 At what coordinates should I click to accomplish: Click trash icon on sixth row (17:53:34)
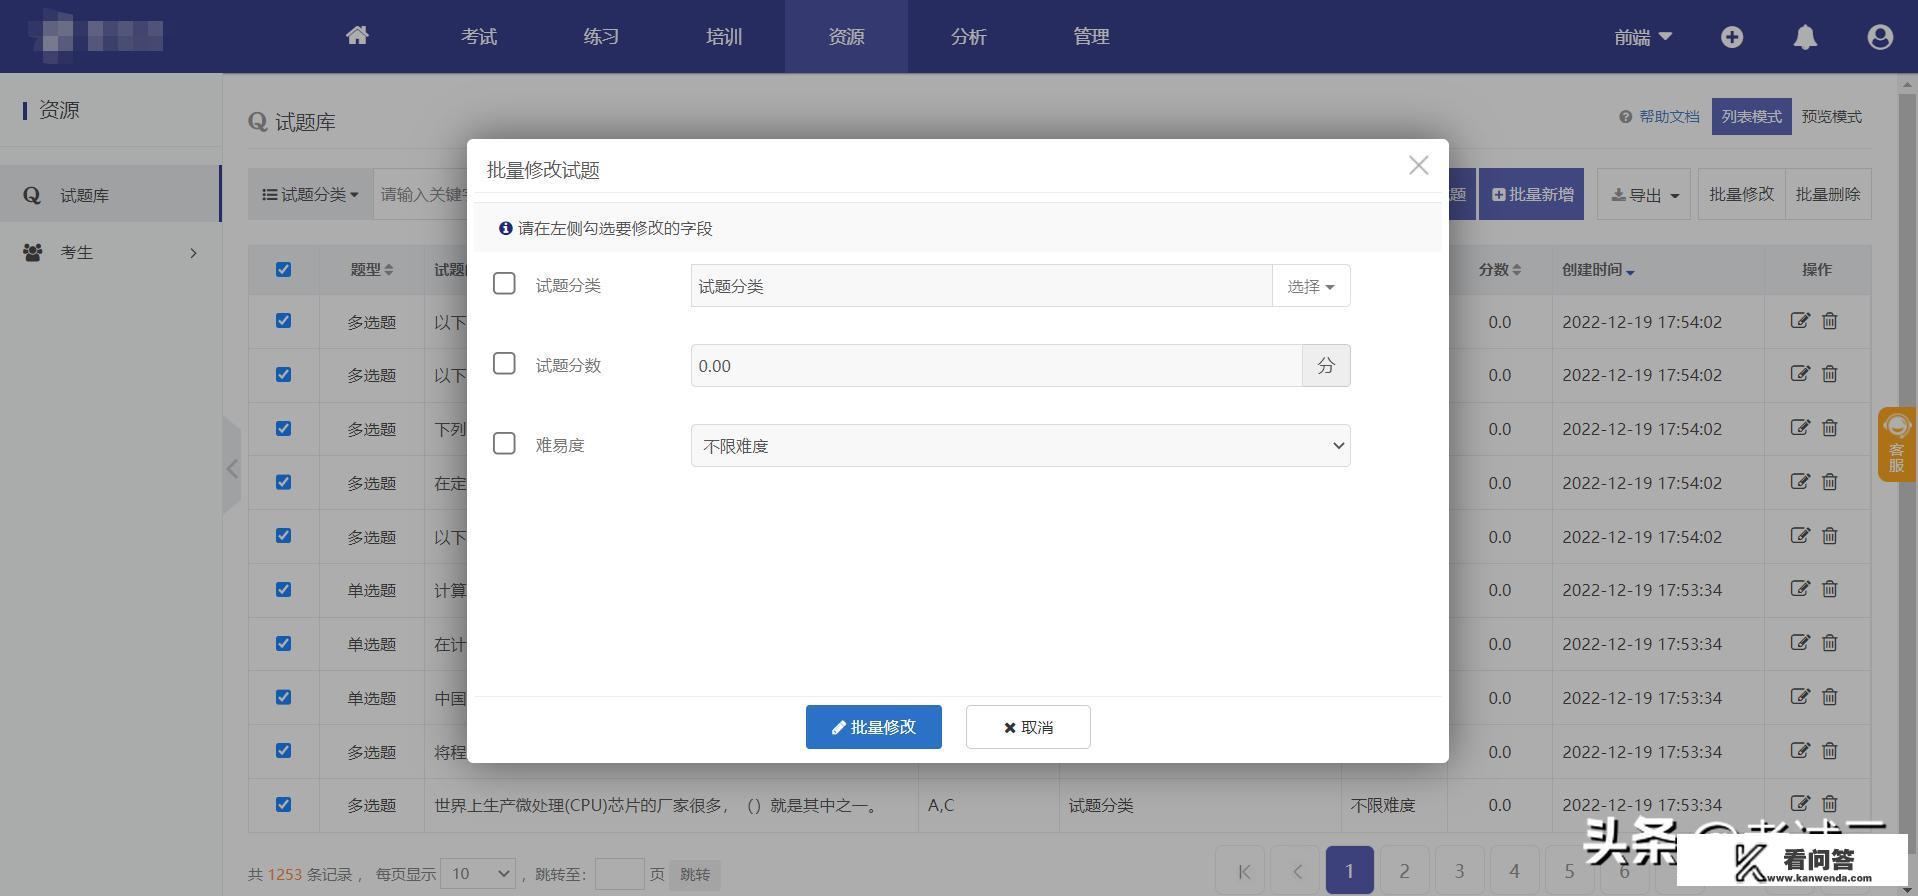tap(1829, 589)
